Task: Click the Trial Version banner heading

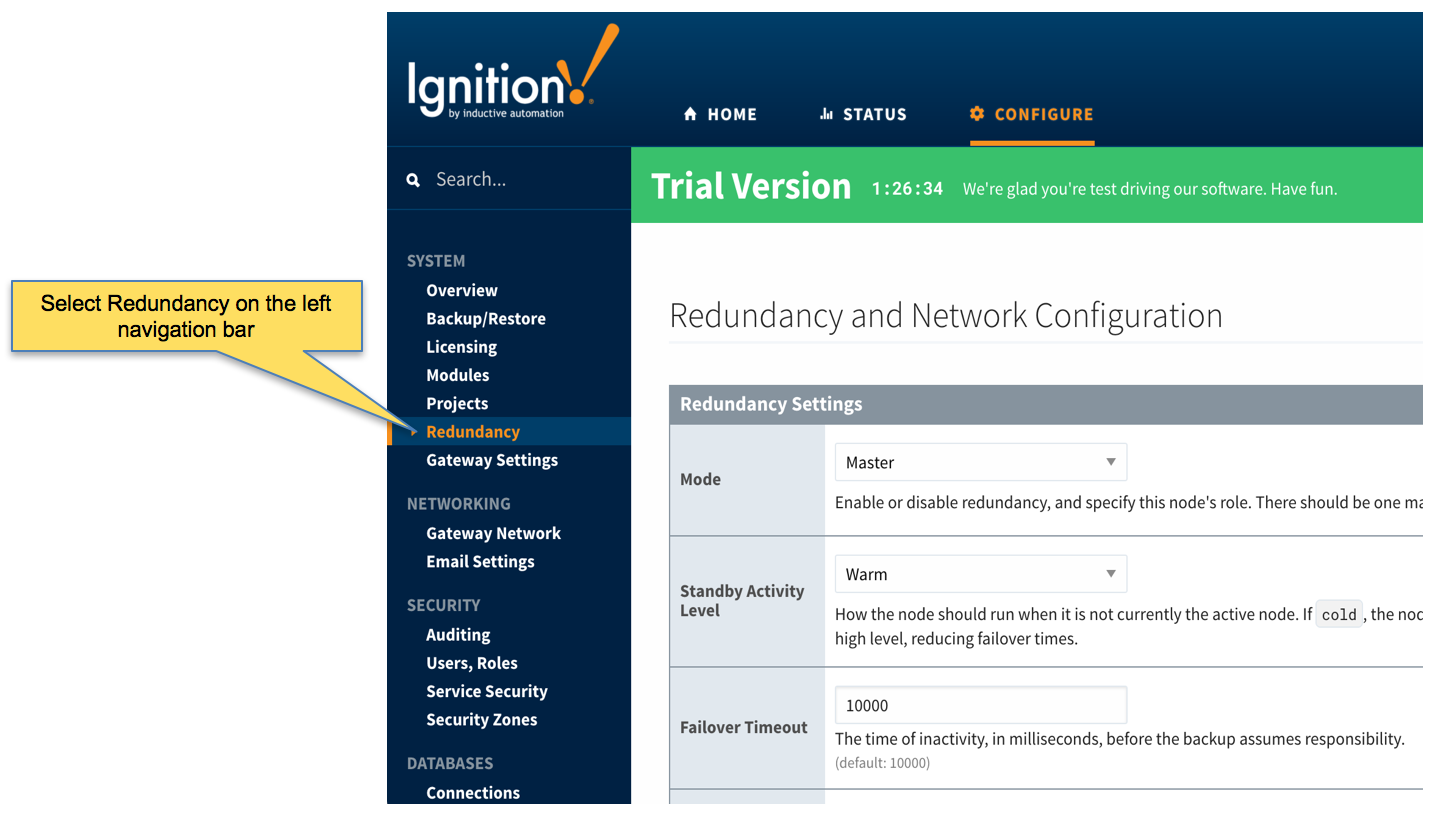Action: coord(751,186)
